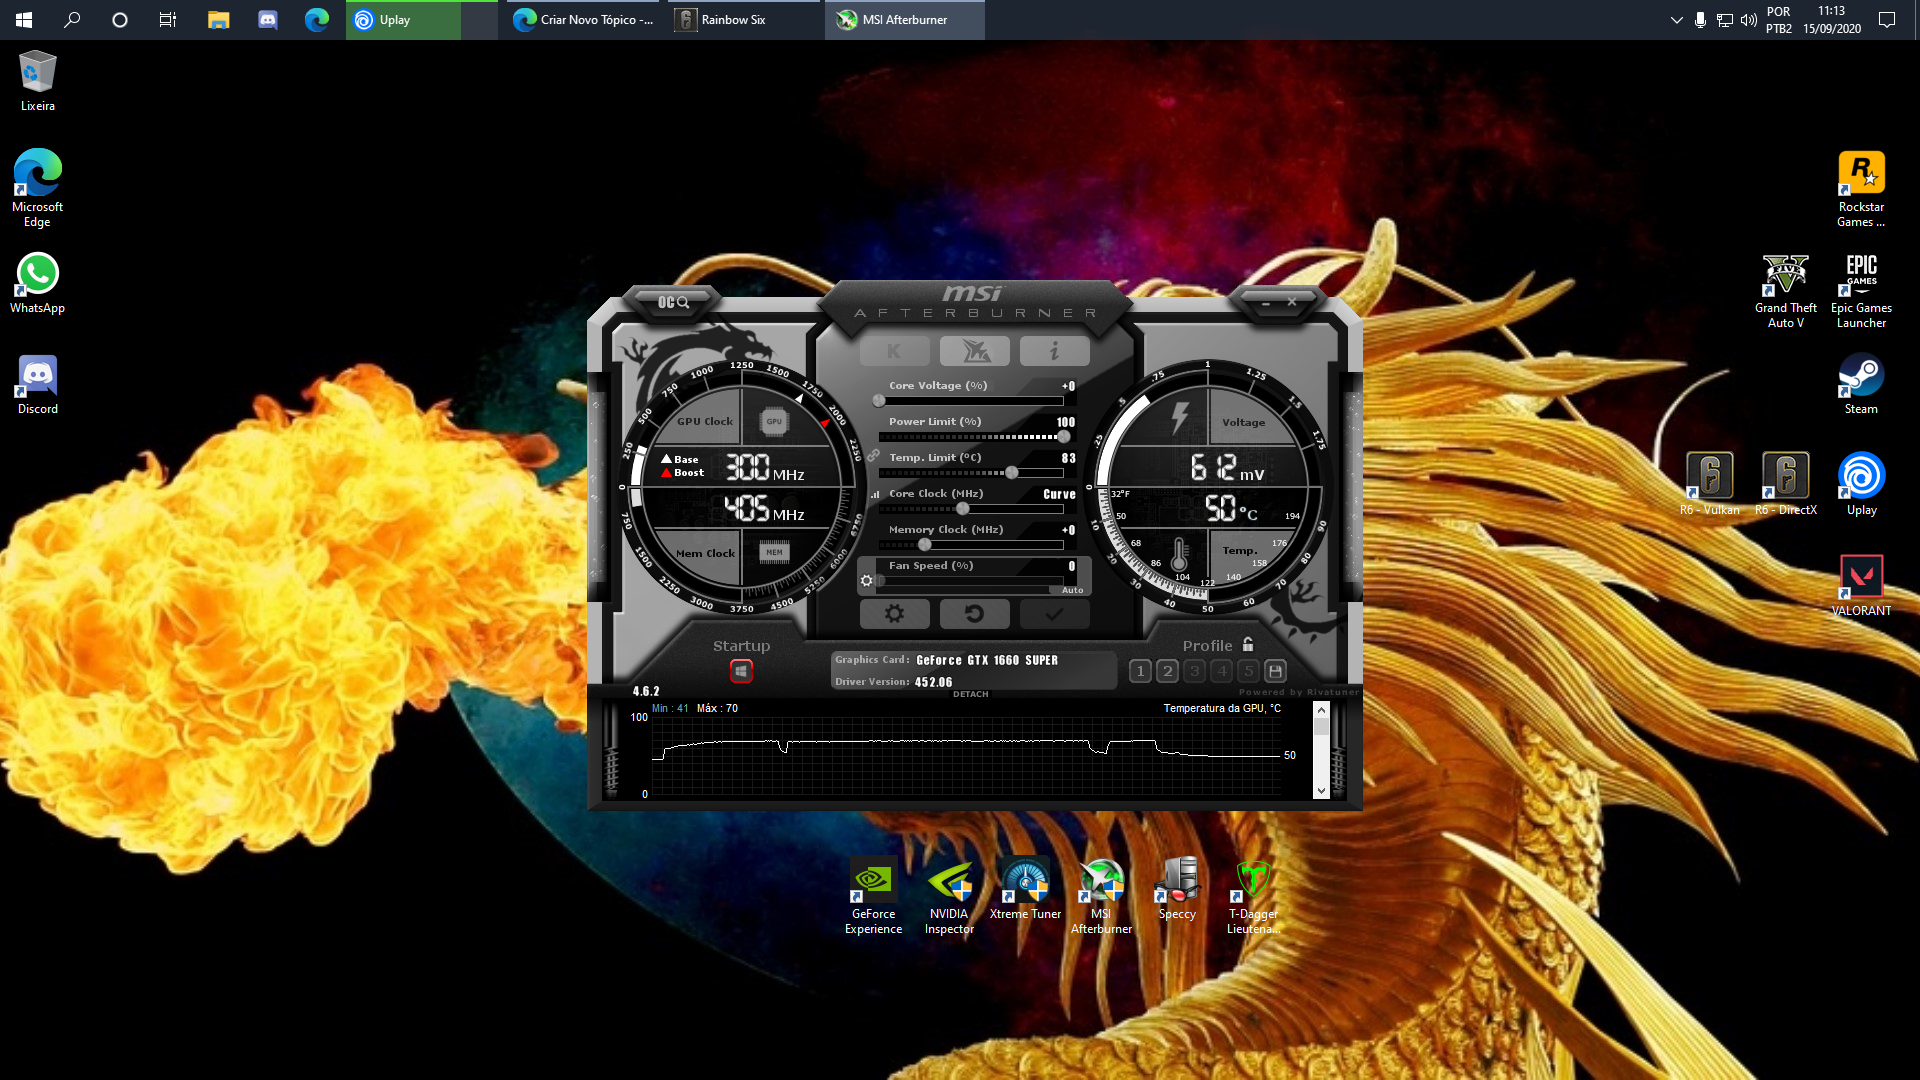The height and width of the screenshot is (1080, 1920).
Task: Open the Xtreme Tuner shortcut
Action: (x=1025, y=890)
